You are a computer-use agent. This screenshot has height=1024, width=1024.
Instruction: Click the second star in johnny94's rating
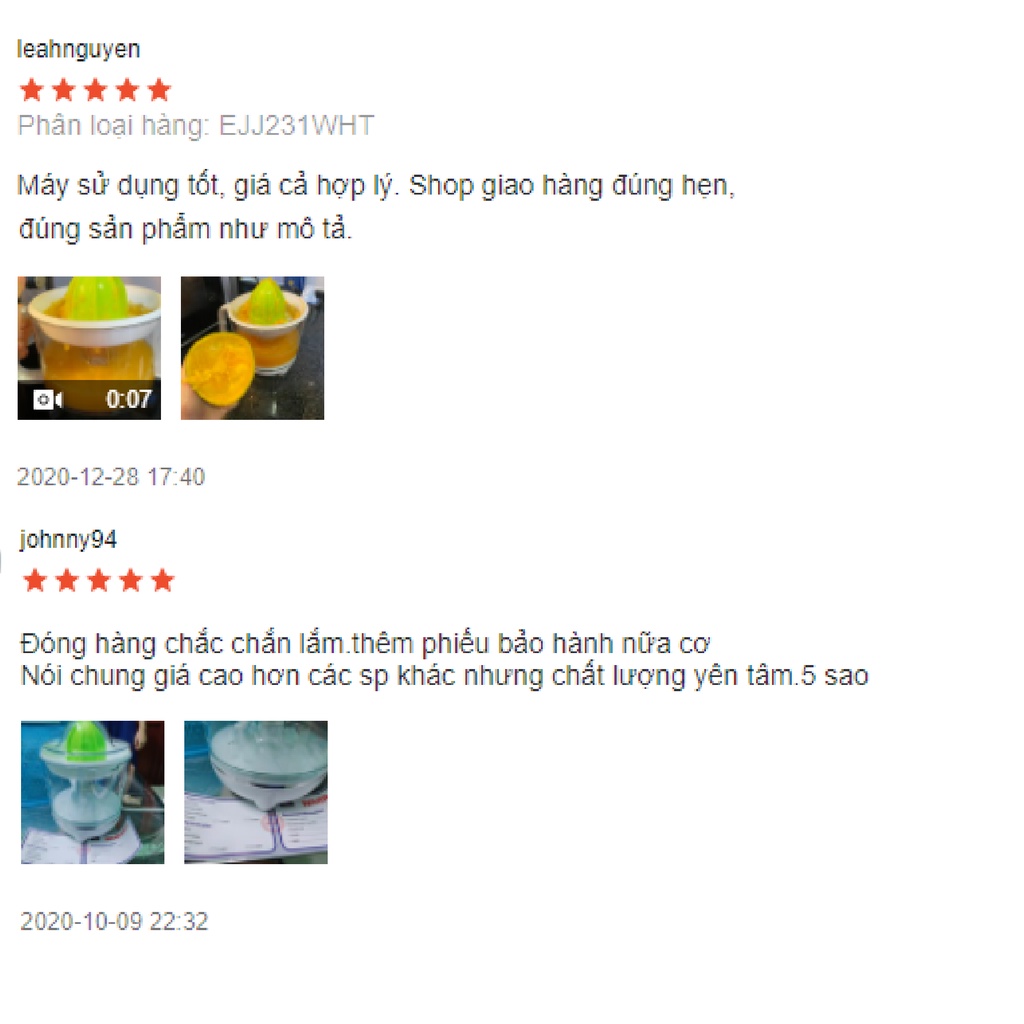67,580
